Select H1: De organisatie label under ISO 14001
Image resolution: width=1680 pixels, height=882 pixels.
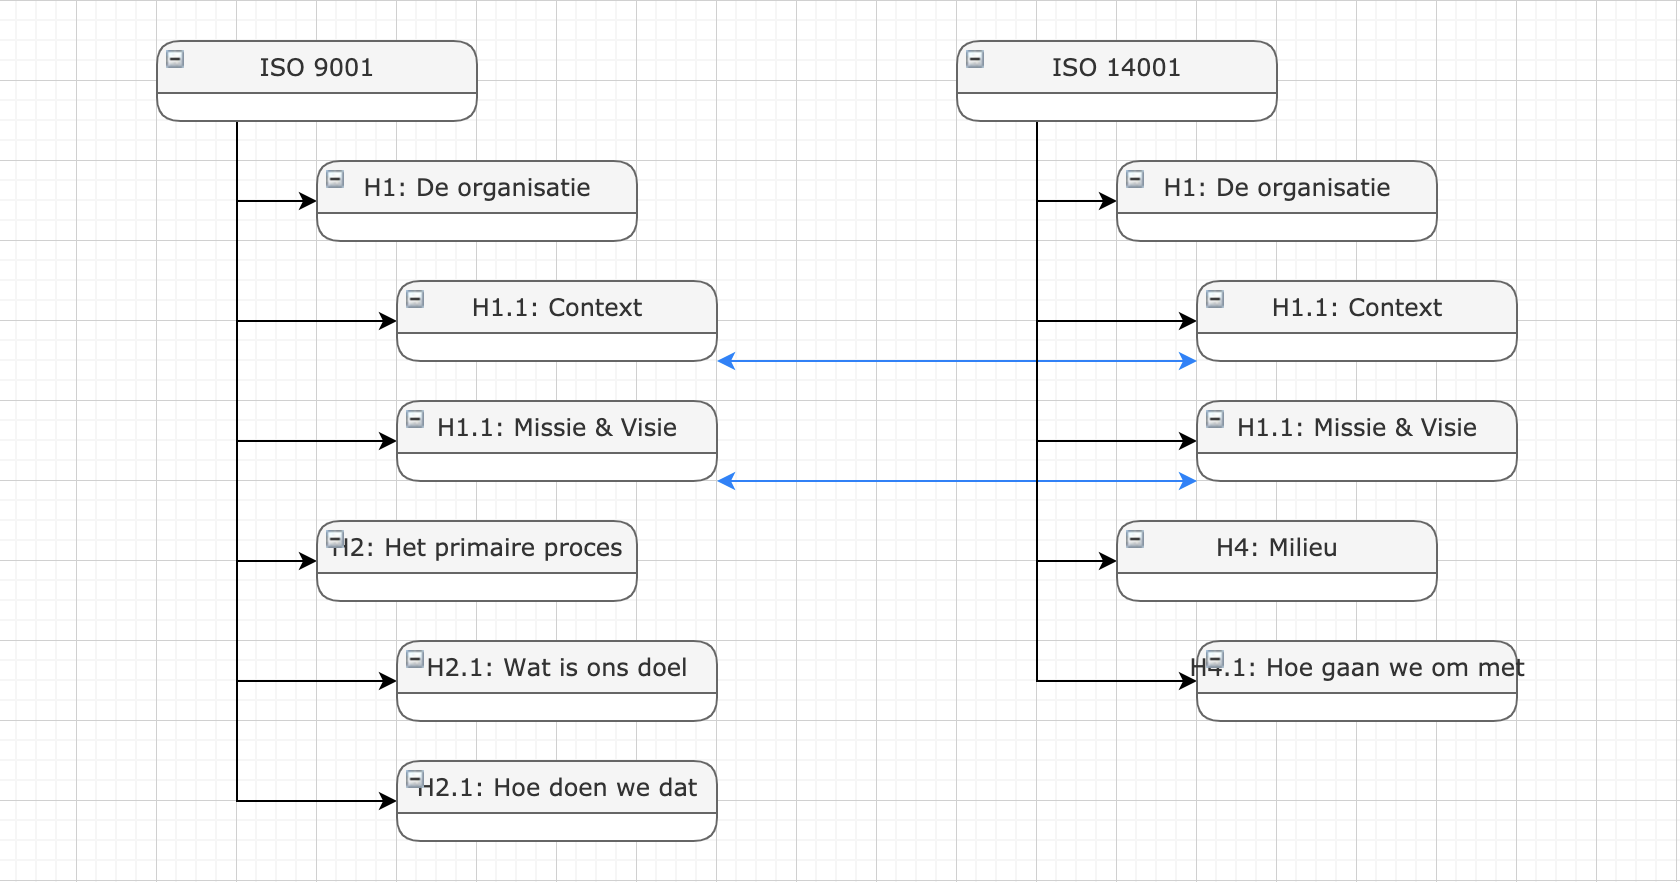1277,188
